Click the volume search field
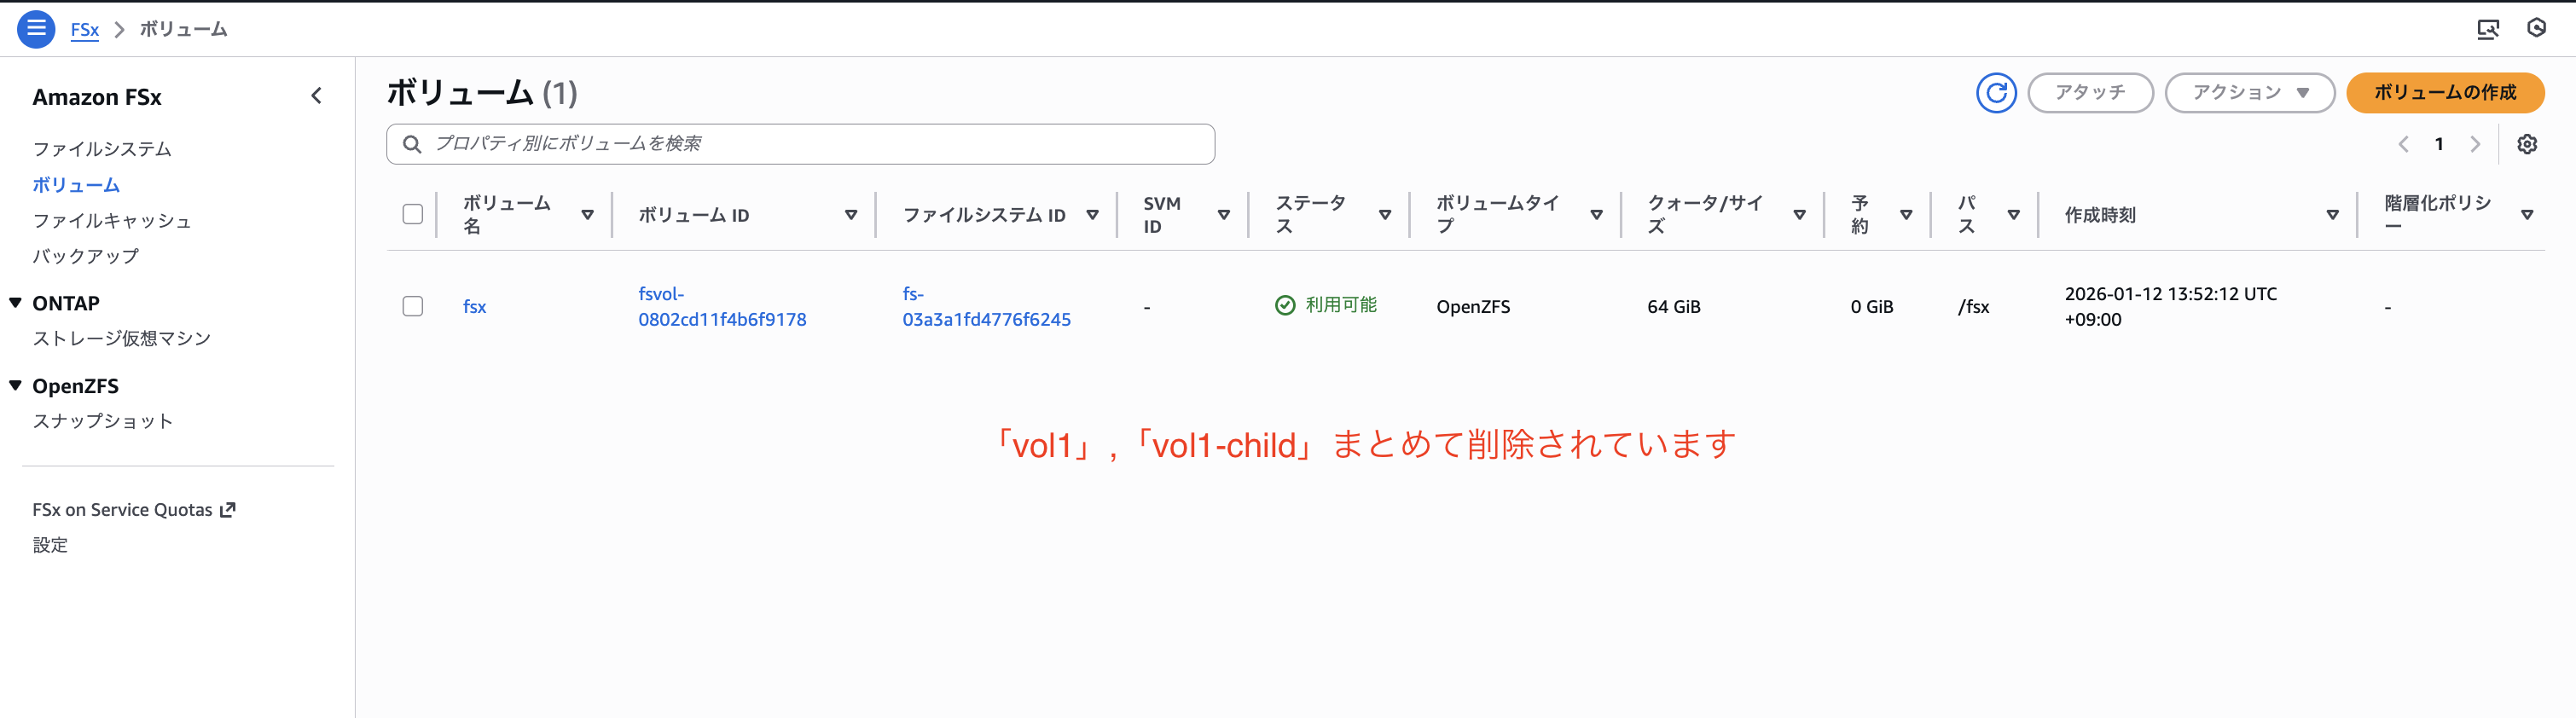 [x=800, y=144]
